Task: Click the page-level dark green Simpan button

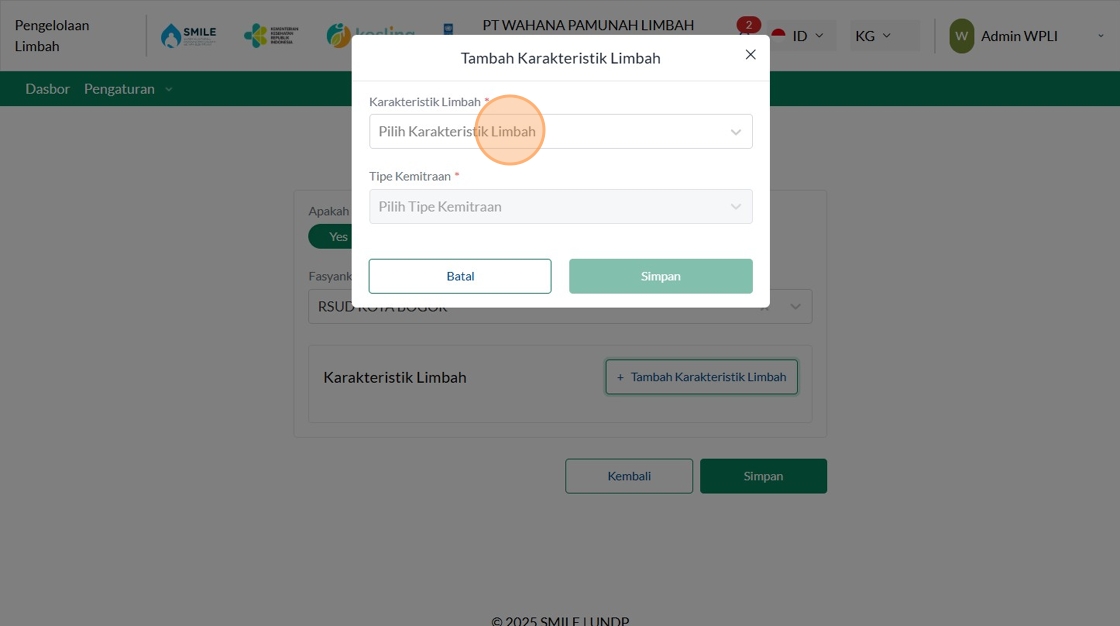Action: pos(763,476)
